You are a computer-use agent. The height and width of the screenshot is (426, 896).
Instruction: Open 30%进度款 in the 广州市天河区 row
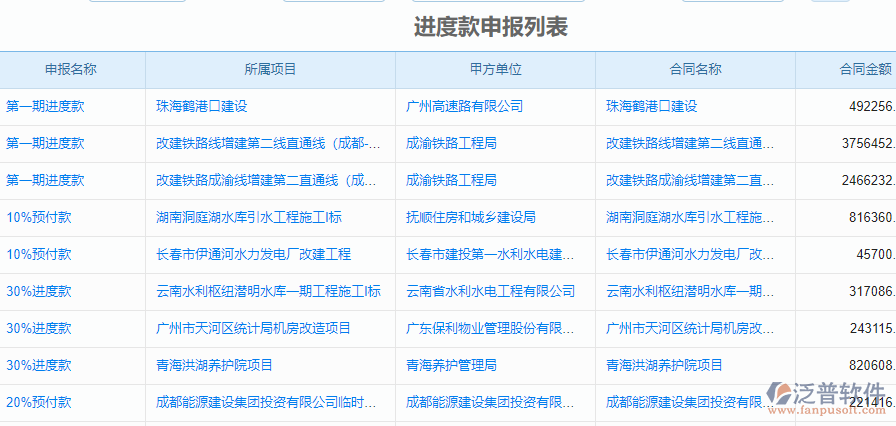click(39, 329)
